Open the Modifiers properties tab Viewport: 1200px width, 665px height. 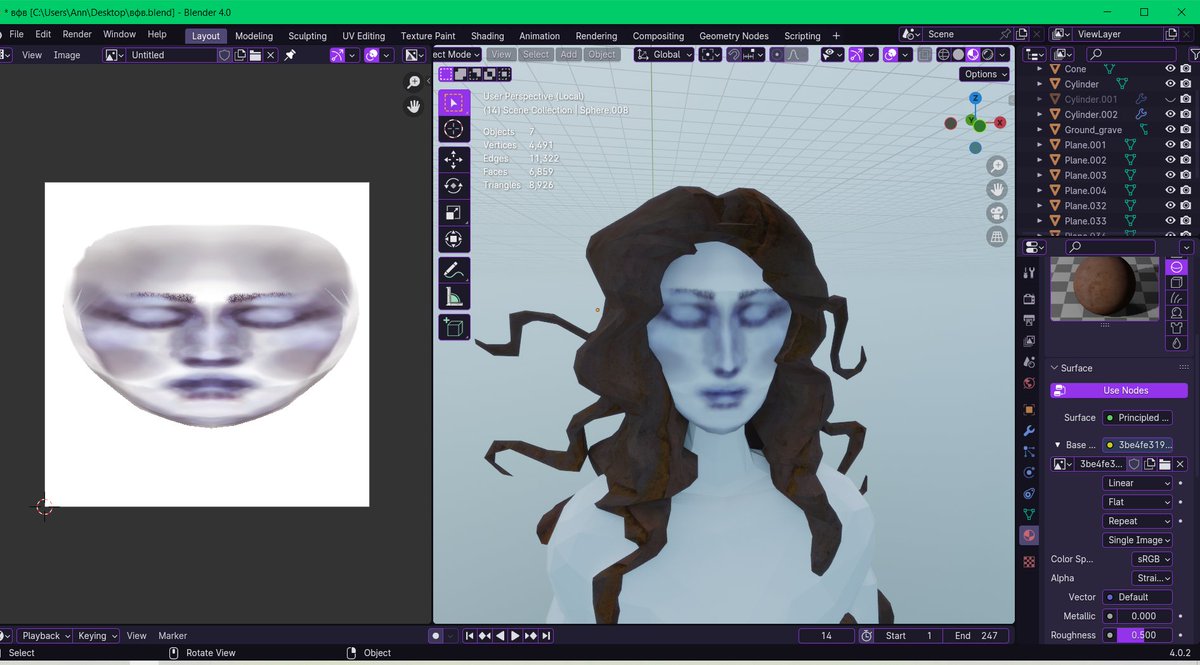[1029, 431]
